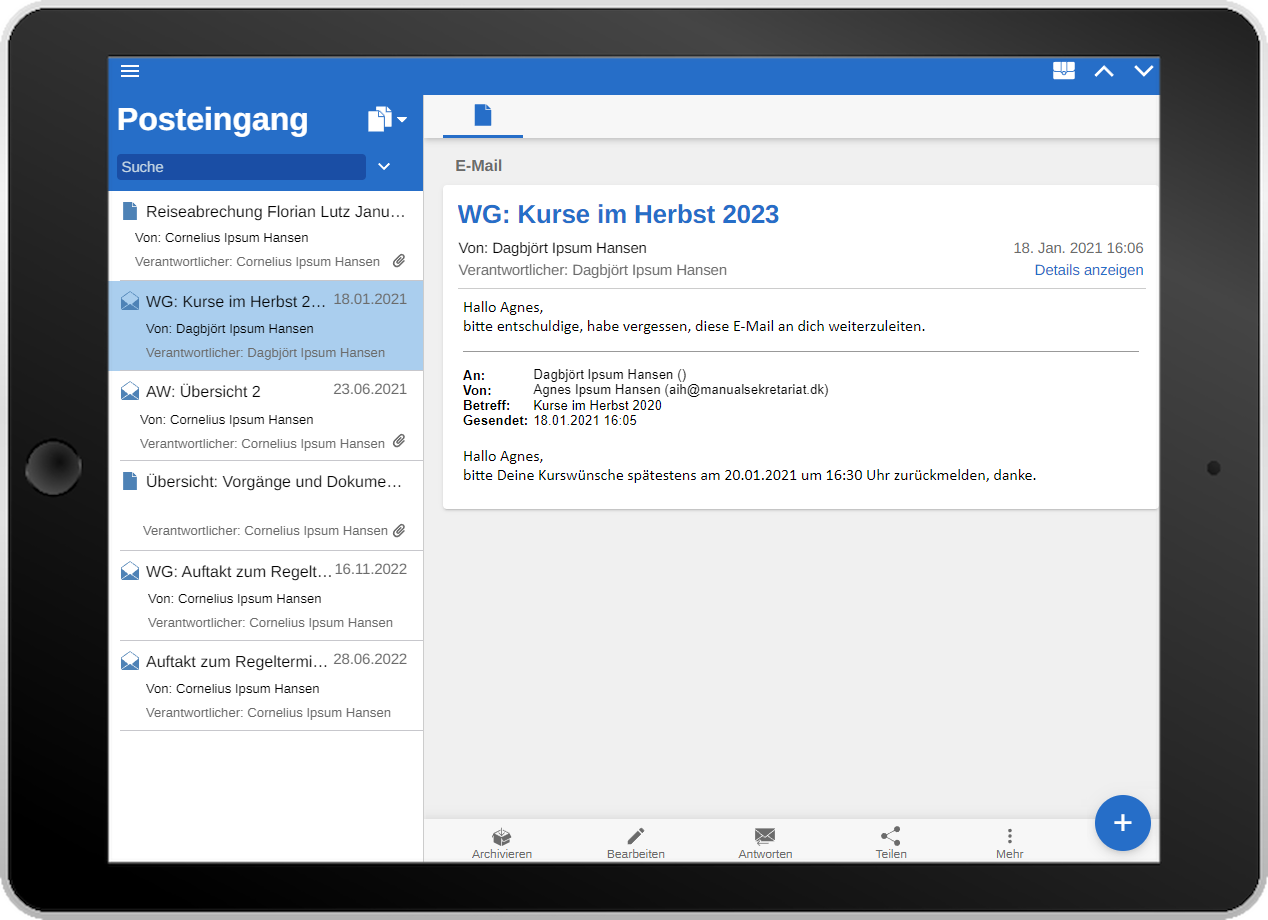Click the blue plus floating button

click(1122, 823)
